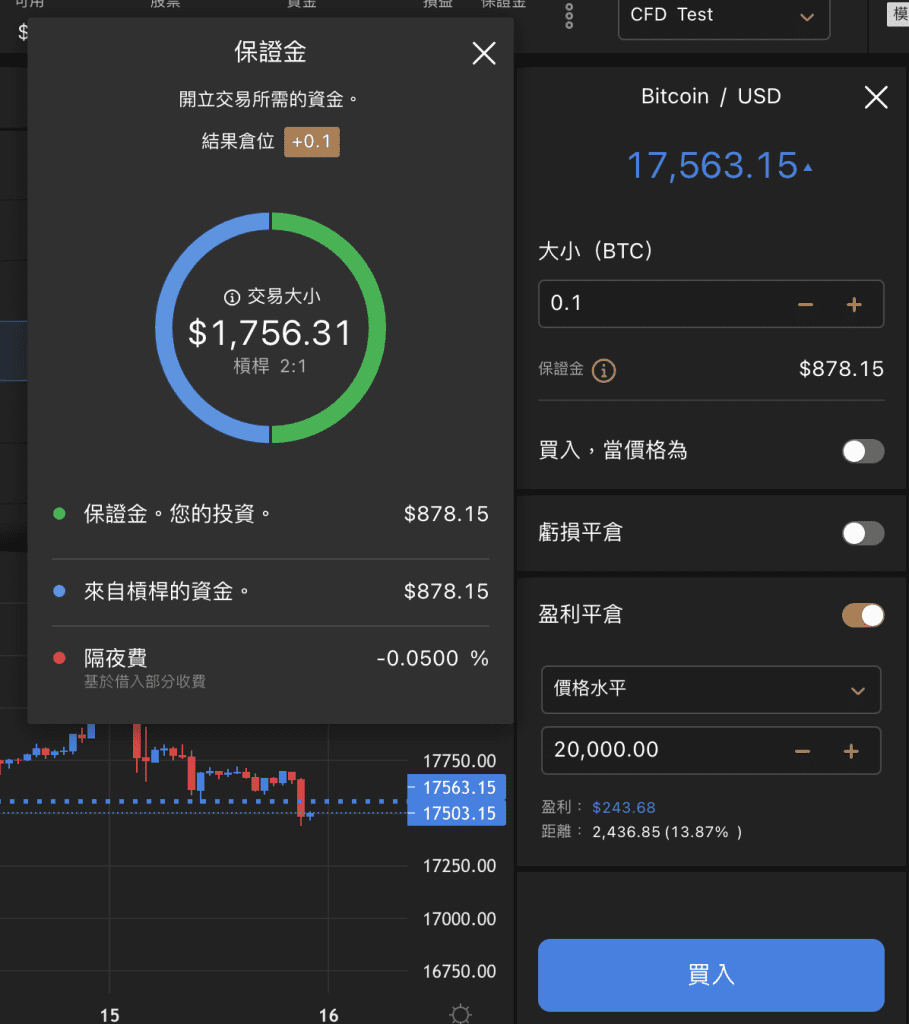This screenshot has height=1024, width=909.
Task: Increase BTC size with plus button
Action: pos(854,305)
